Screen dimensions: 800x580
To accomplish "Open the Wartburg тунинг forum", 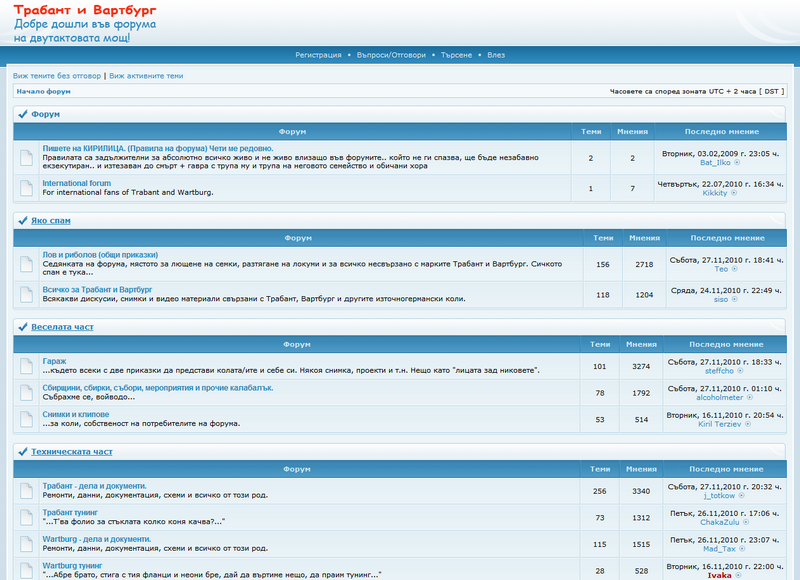I will [x=72, y=566].
